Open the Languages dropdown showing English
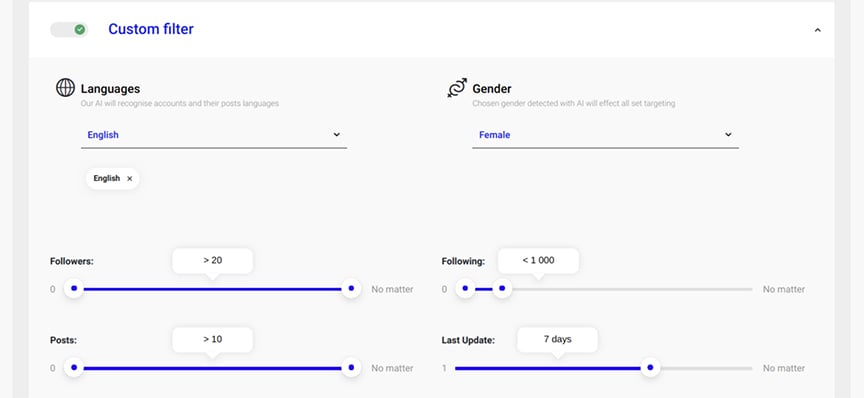The image size is (864, 398). (214, 135)
